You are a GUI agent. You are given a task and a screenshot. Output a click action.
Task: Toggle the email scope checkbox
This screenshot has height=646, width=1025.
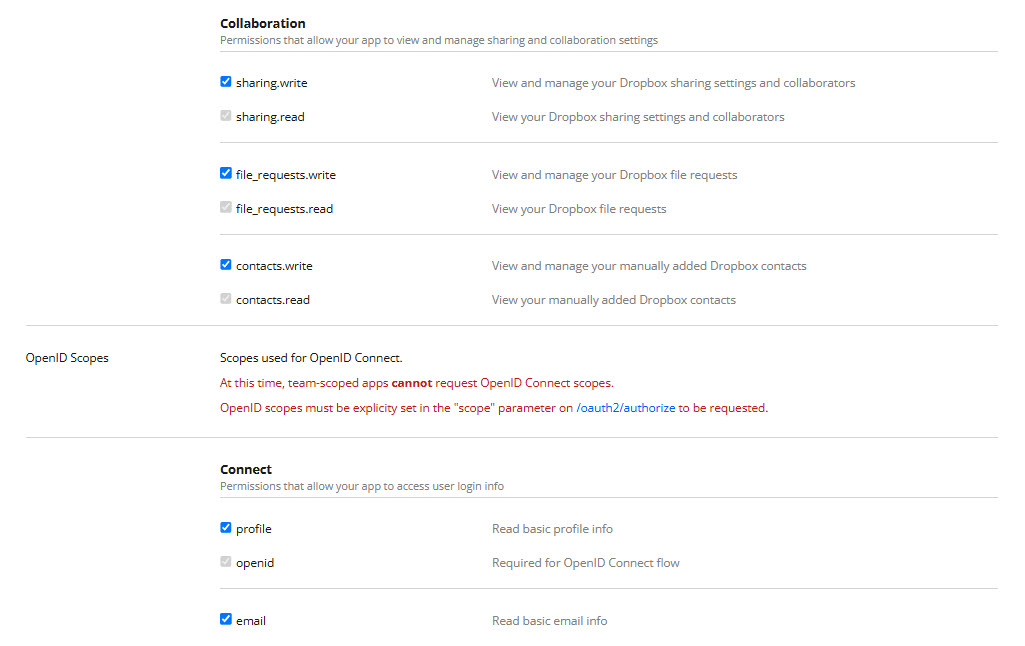[x=226, y=619]
